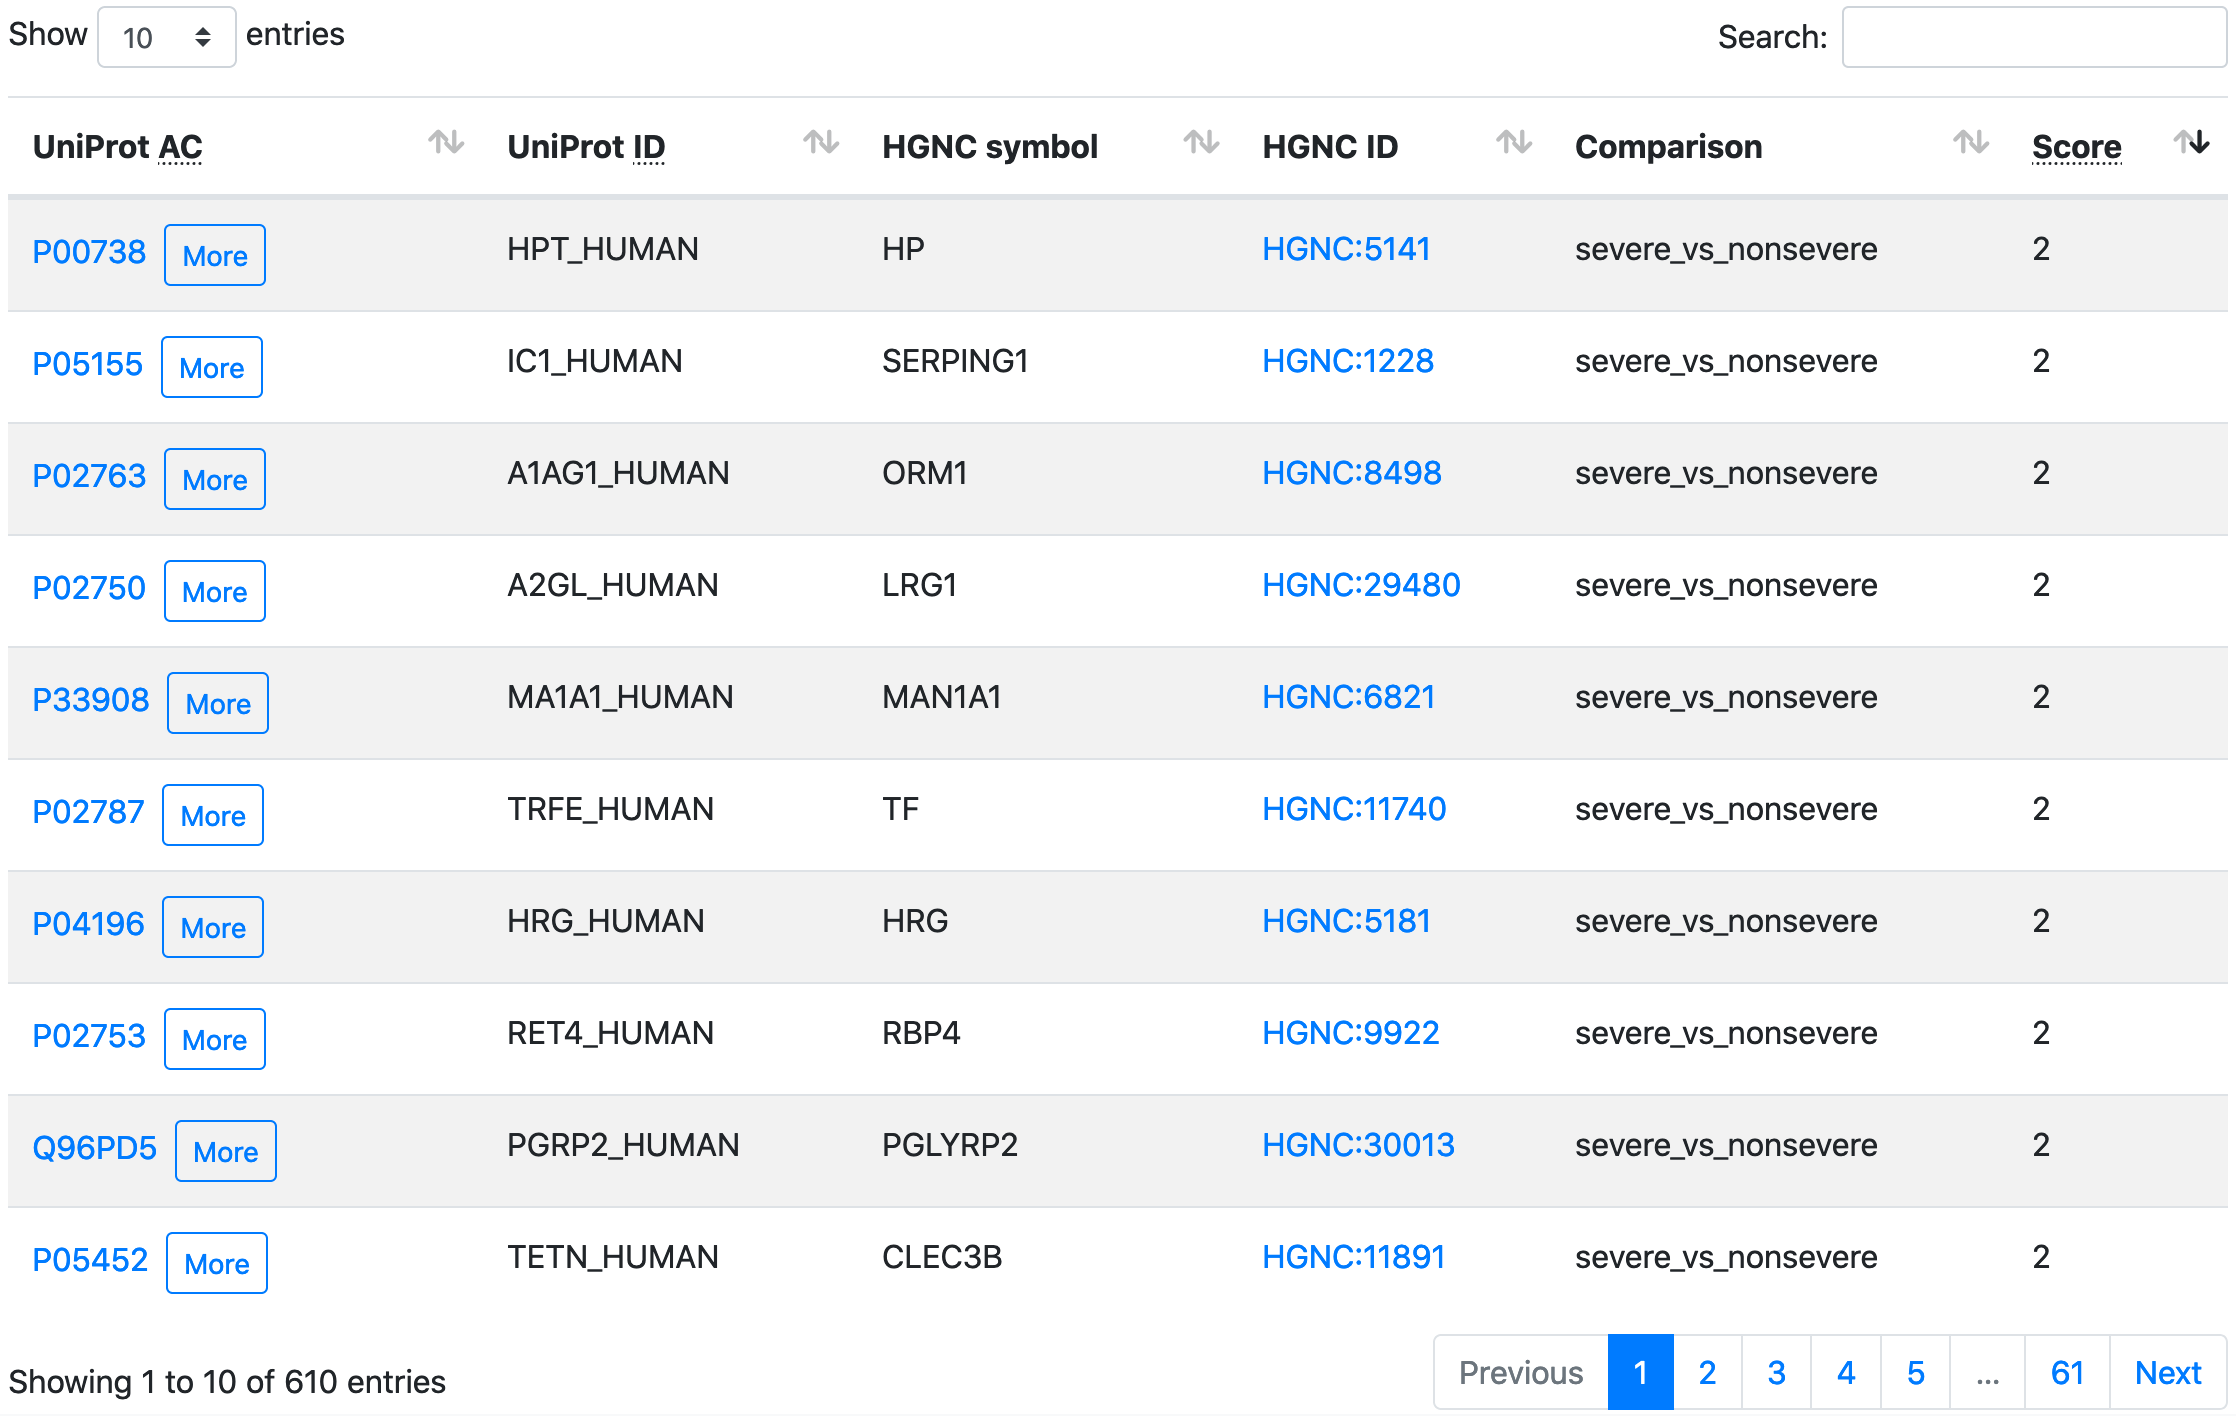Open UniProt link P02753
This screenshot has height=1416, width=2236.
(x=89, y=1036)
